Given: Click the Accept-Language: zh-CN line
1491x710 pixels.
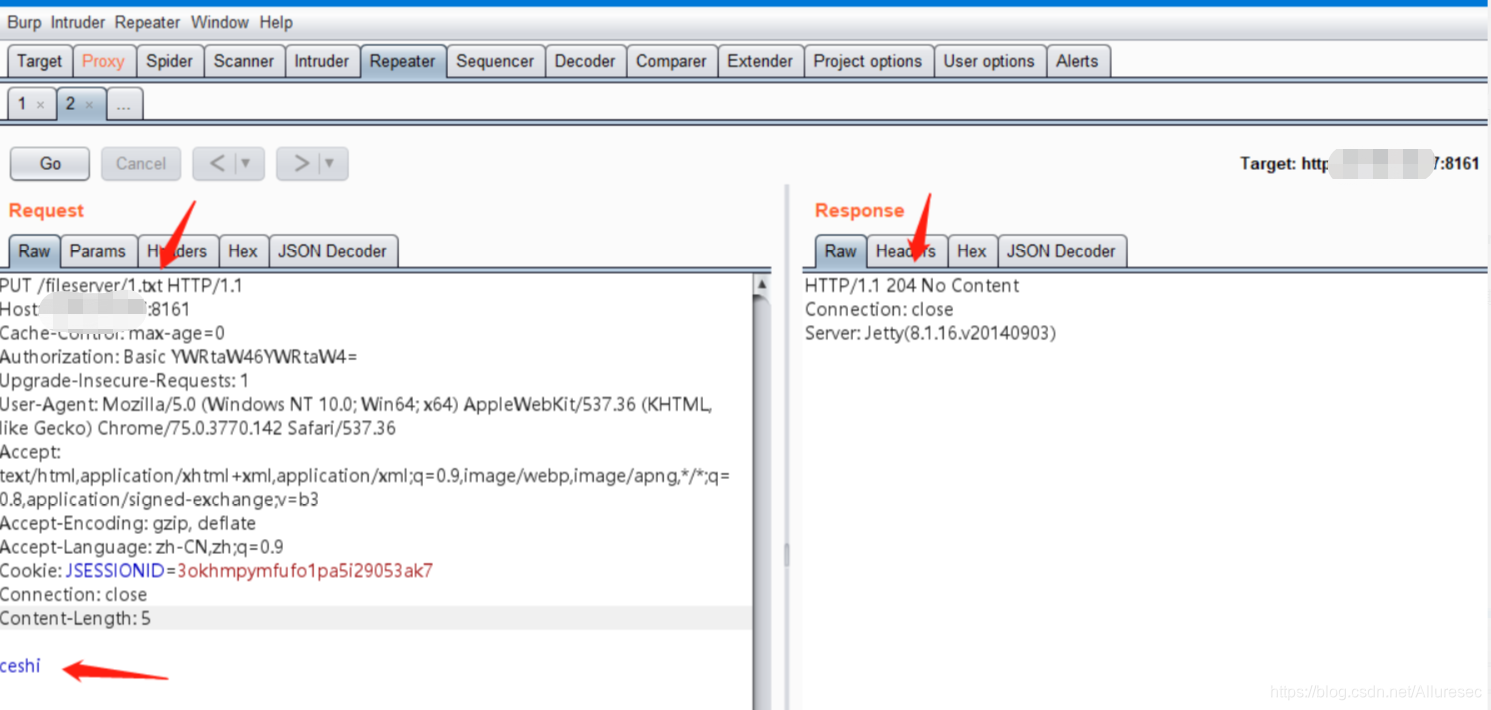Looking at the screenshot, I should pos(142,547).
